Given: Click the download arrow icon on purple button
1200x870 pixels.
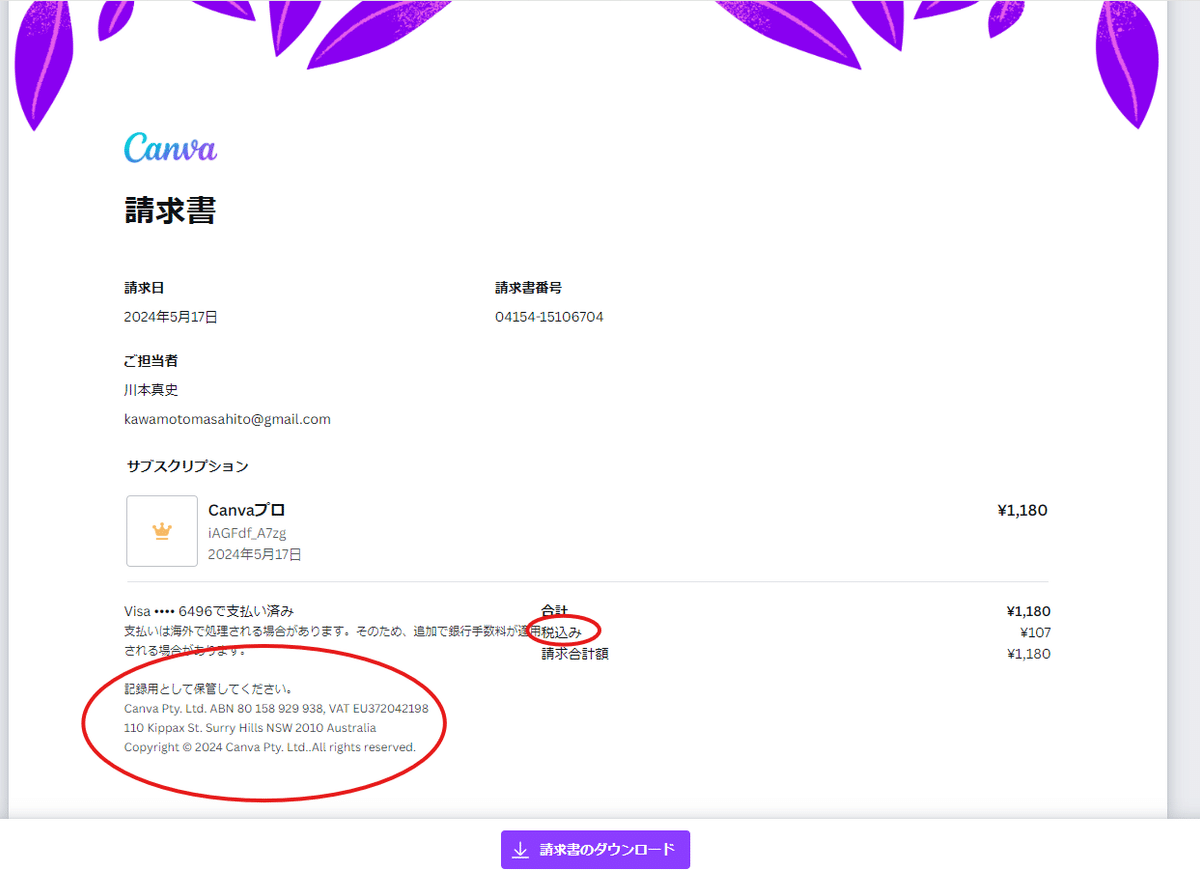Looking at the screenshot, I should 520,850.
